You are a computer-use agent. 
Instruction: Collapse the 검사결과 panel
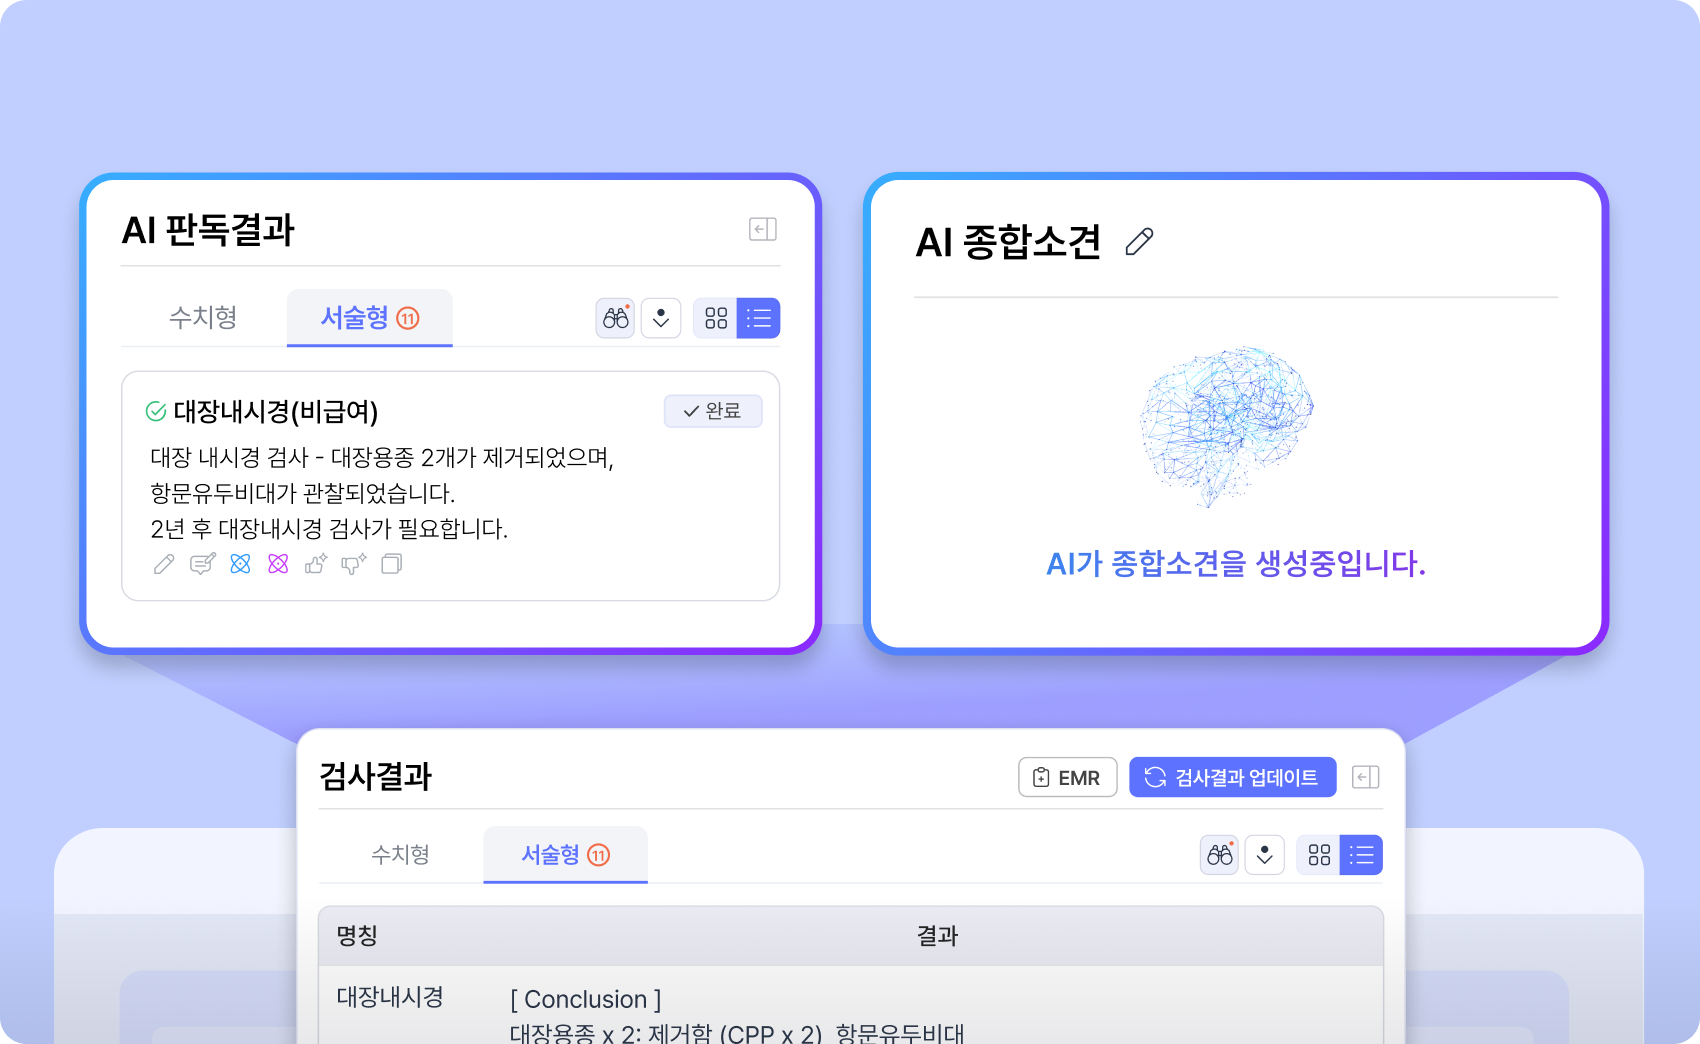click(1366, 777)
